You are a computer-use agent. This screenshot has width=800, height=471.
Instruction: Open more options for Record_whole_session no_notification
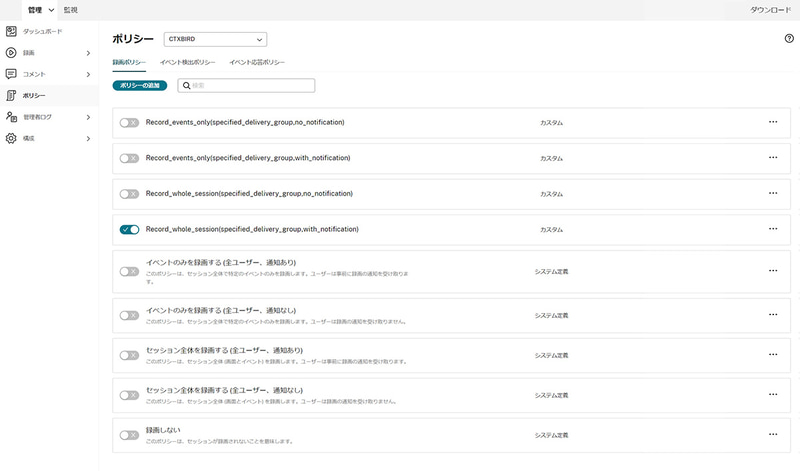(x=773, y=193)
